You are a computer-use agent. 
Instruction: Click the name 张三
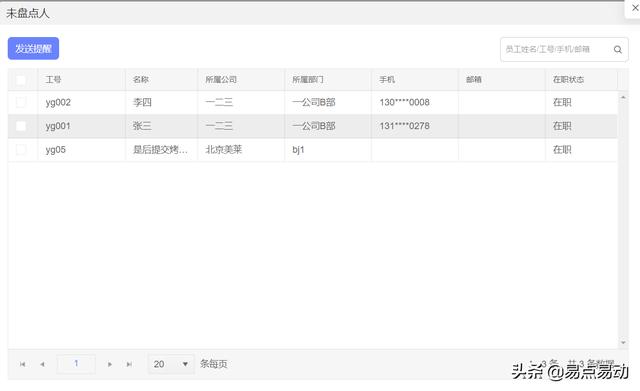coord(142,126)
